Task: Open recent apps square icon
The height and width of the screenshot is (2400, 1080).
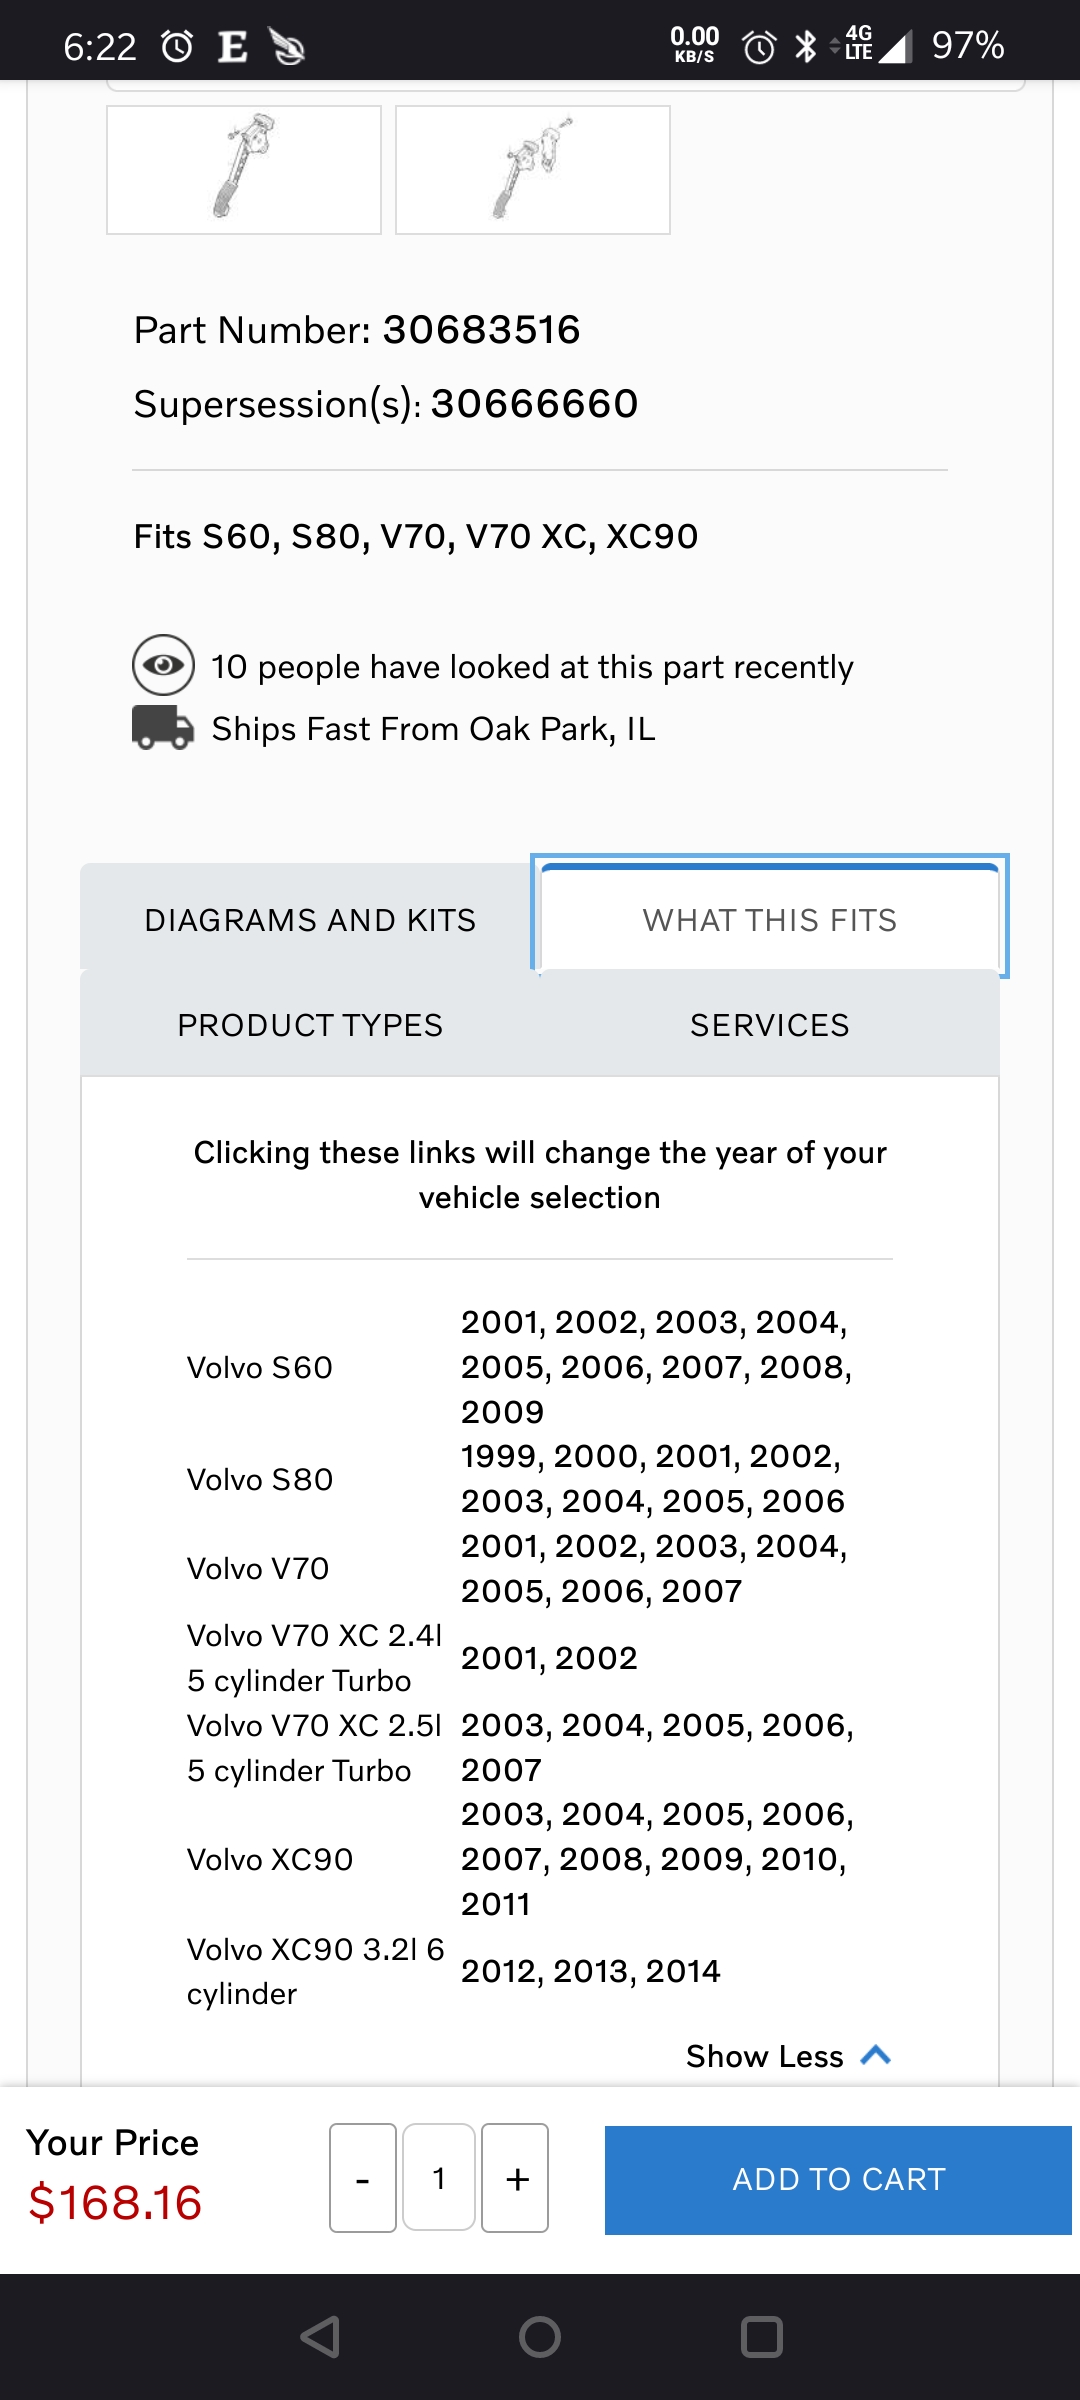Action: [761, 2337]
